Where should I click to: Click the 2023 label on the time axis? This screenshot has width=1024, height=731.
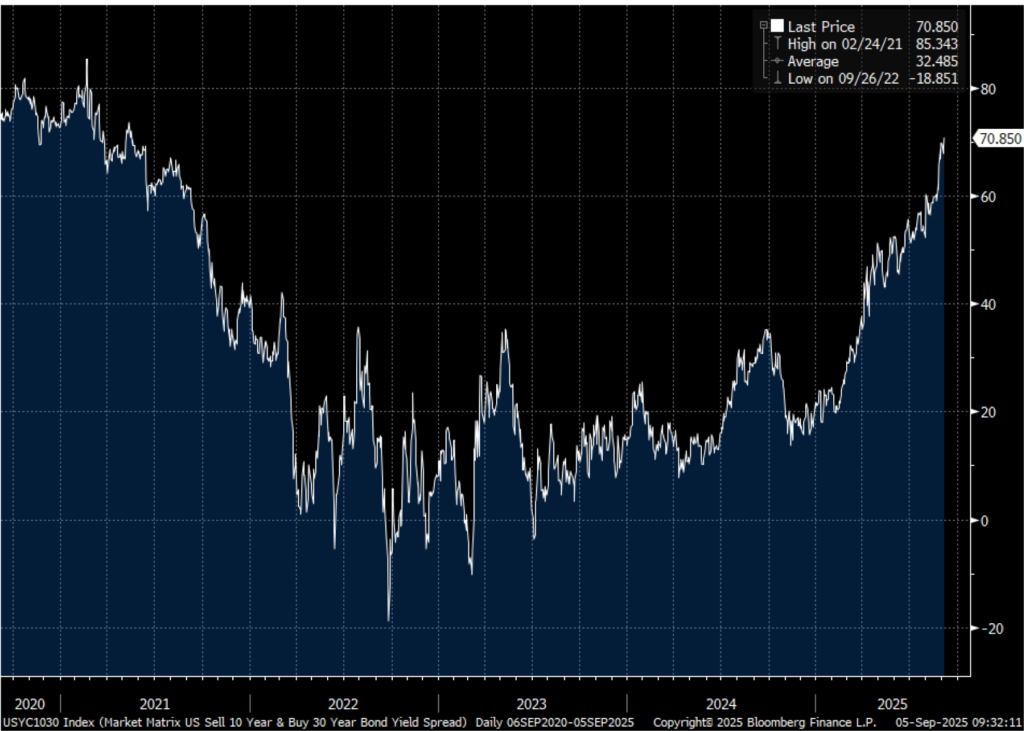click(531, 702)
